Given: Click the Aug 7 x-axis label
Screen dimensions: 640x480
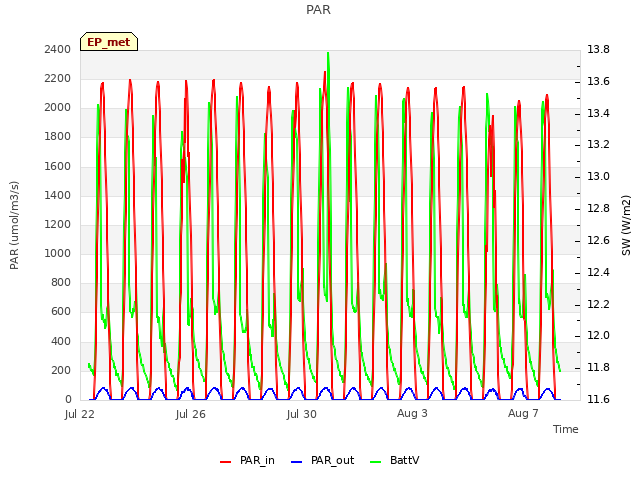Looking at the screenshot, I should [x=523, y=413].
